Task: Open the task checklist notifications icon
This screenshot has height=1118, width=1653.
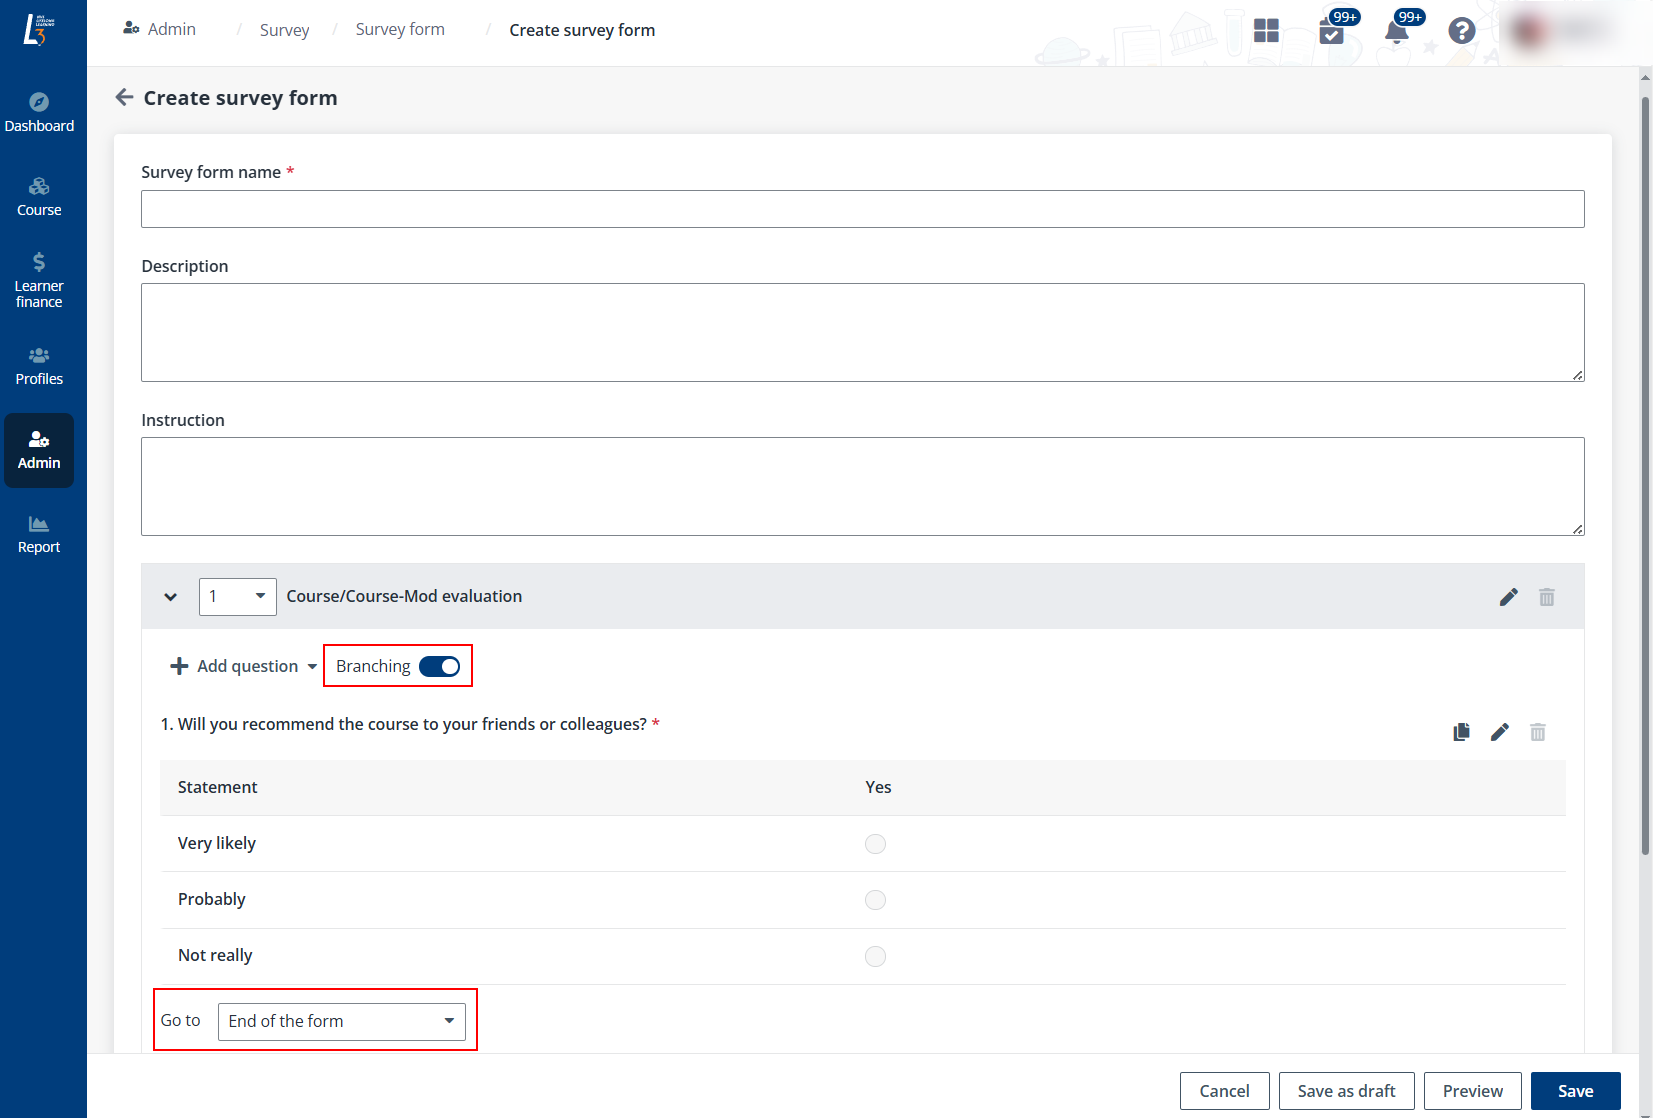Action: coord(1331,32)
